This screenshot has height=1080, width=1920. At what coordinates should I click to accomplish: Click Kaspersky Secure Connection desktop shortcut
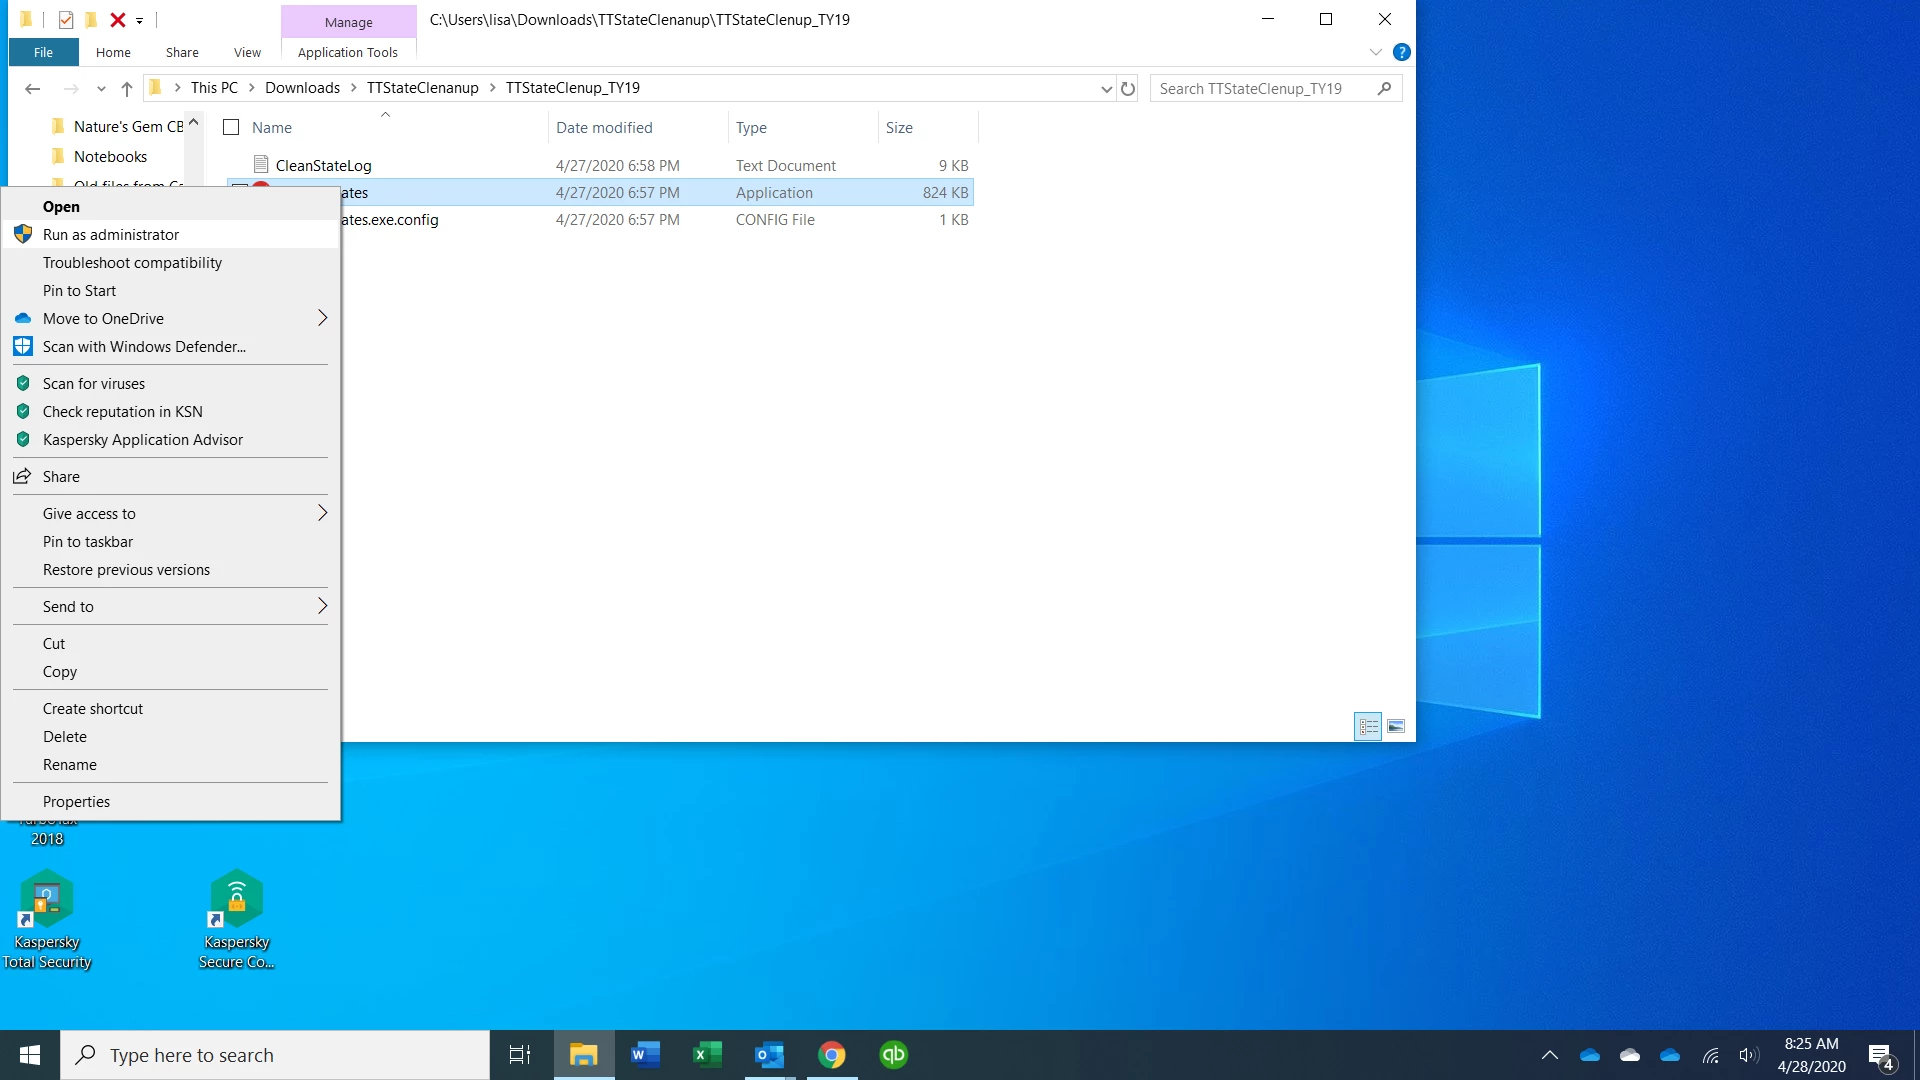[x=237, y=920]
